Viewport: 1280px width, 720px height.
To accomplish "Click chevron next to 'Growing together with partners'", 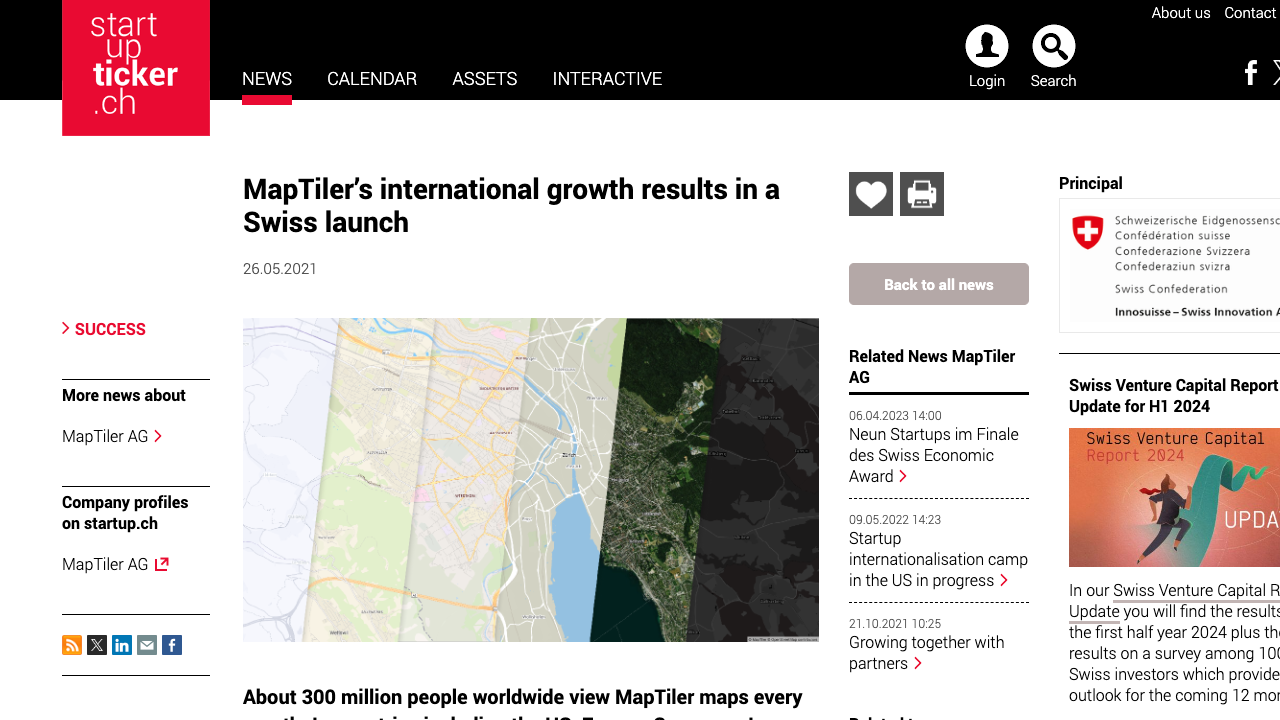I will pyautogui.click(x=918, y=663).
